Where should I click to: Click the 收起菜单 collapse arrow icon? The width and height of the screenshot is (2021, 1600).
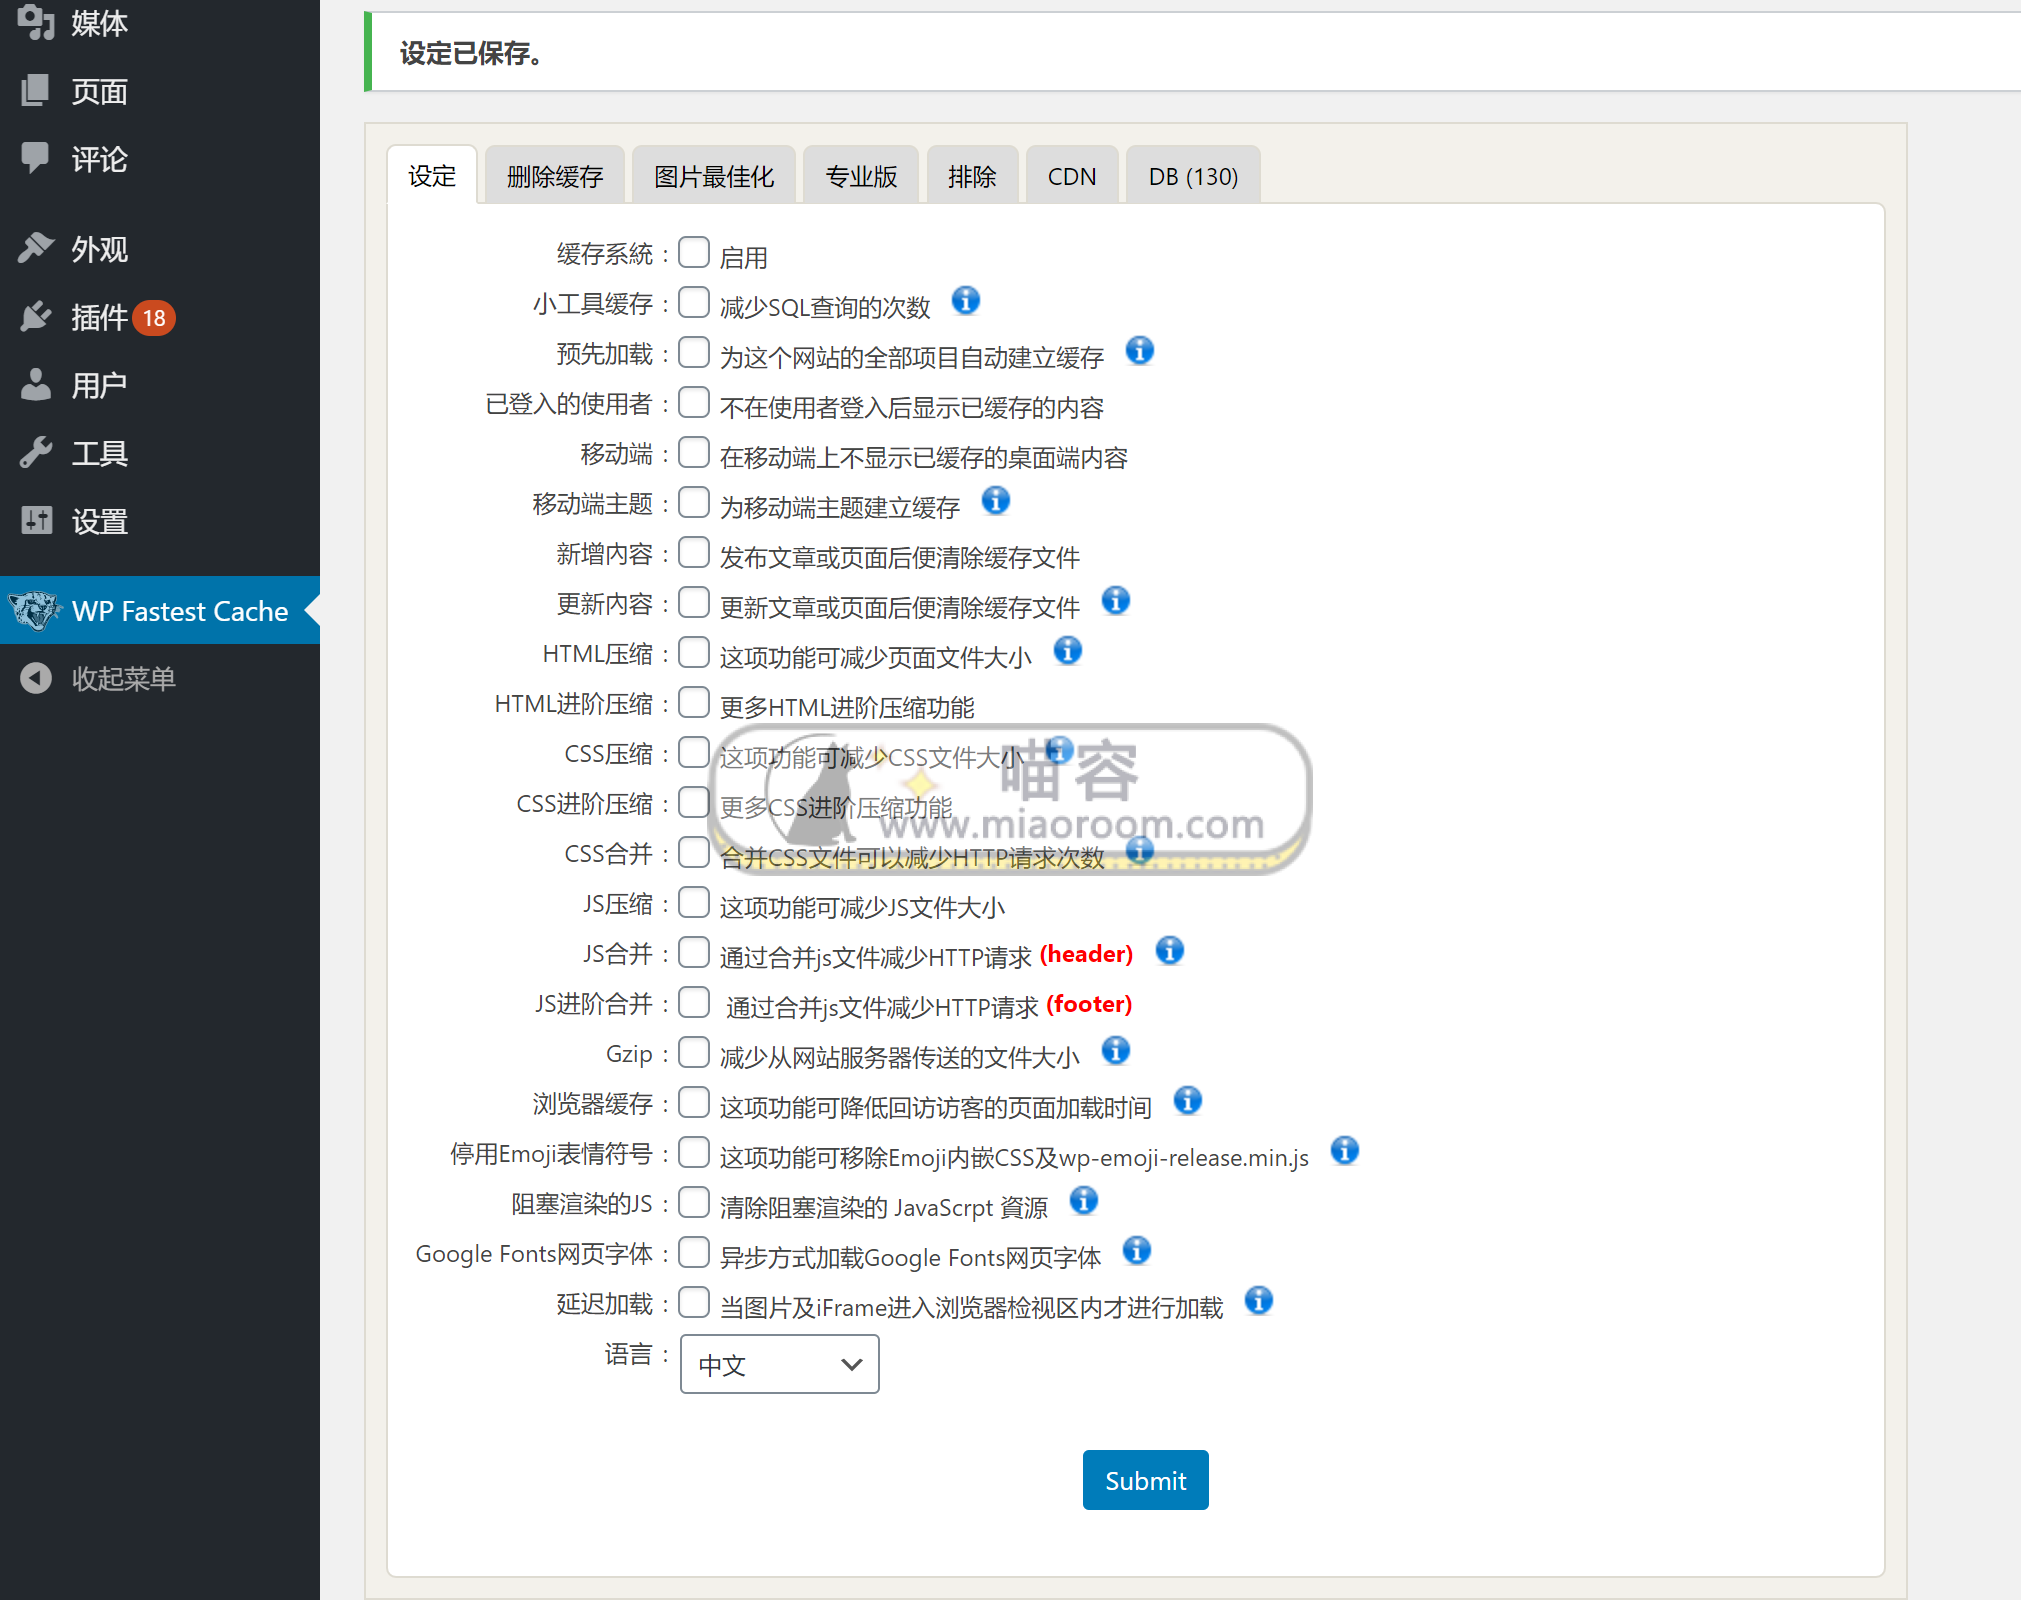(36, 678)
